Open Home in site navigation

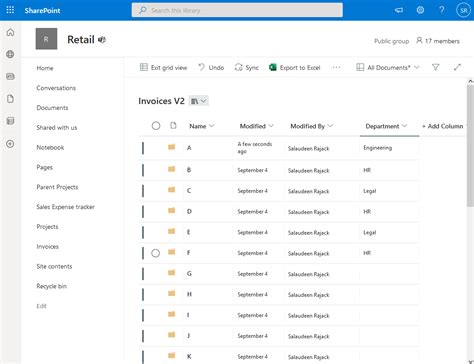click(x=45, y=68)
